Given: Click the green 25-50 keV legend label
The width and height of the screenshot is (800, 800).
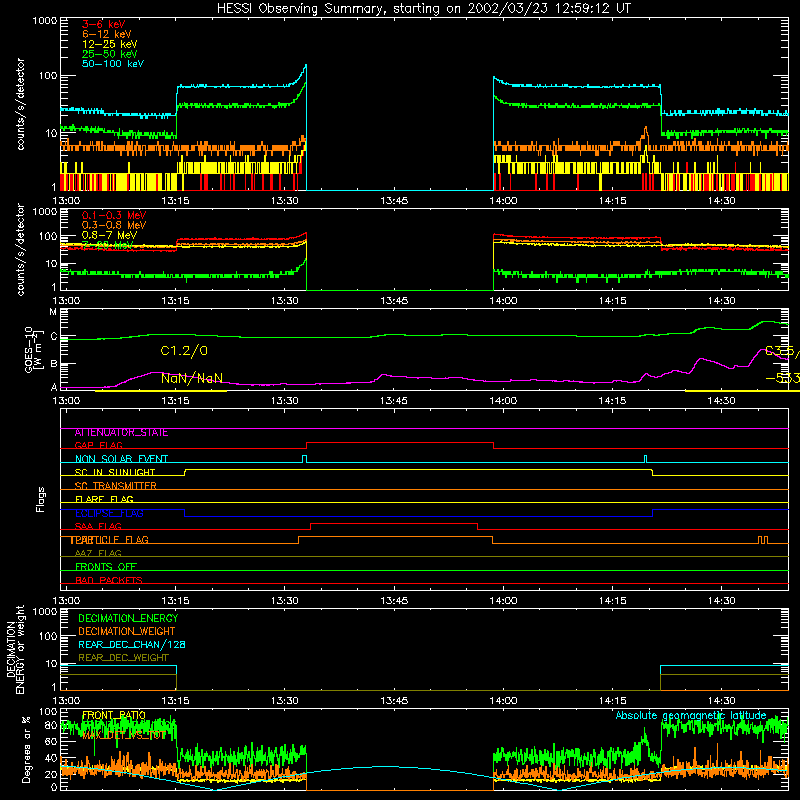Looking at the screenshot, I should click(x=109, y=54).
